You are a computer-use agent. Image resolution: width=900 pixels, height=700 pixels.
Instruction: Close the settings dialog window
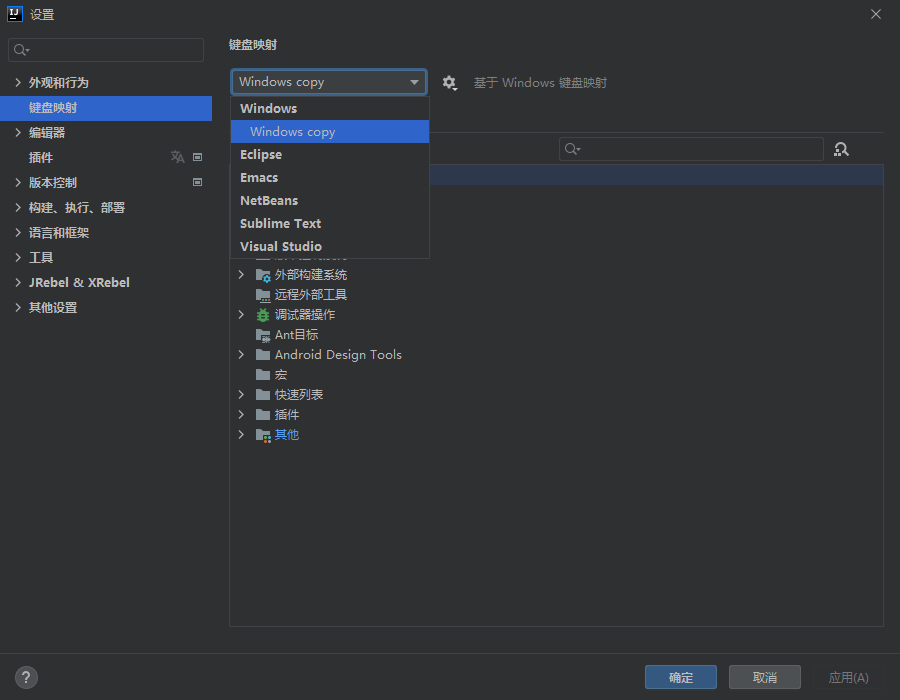pos(875,14)
